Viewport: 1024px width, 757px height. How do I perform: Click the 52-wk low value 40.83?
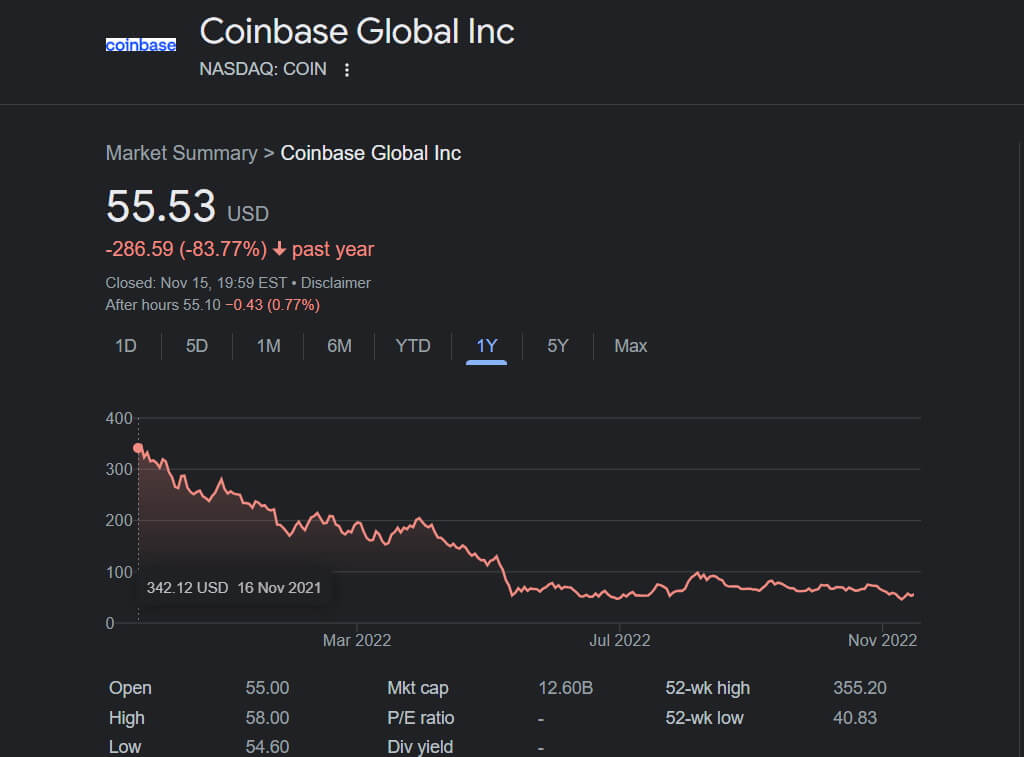pos(855,718)
